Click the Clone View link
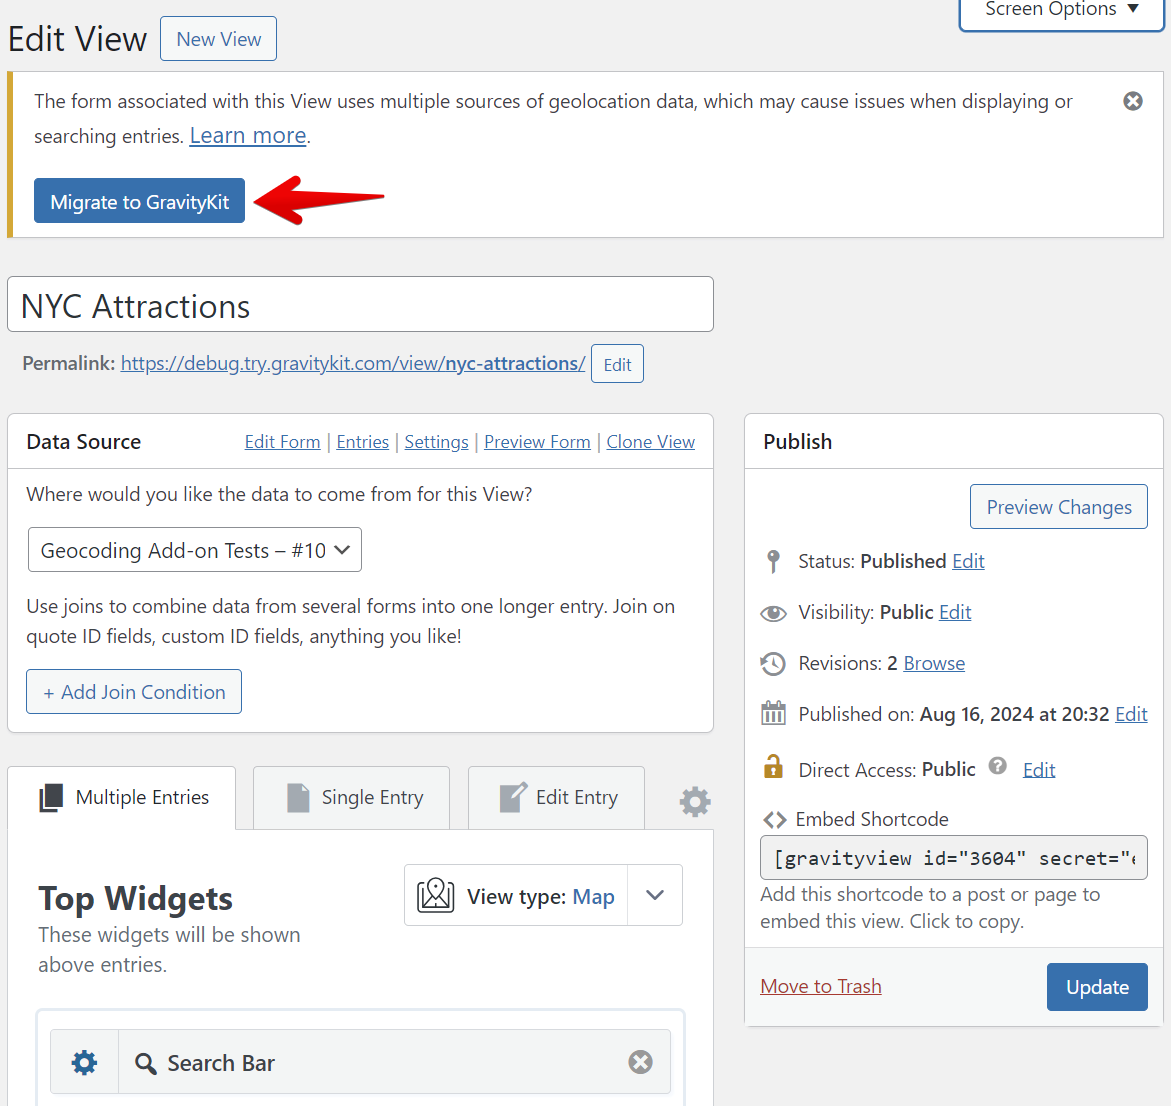1171x1106 pixels. click(x=650, y=442)
